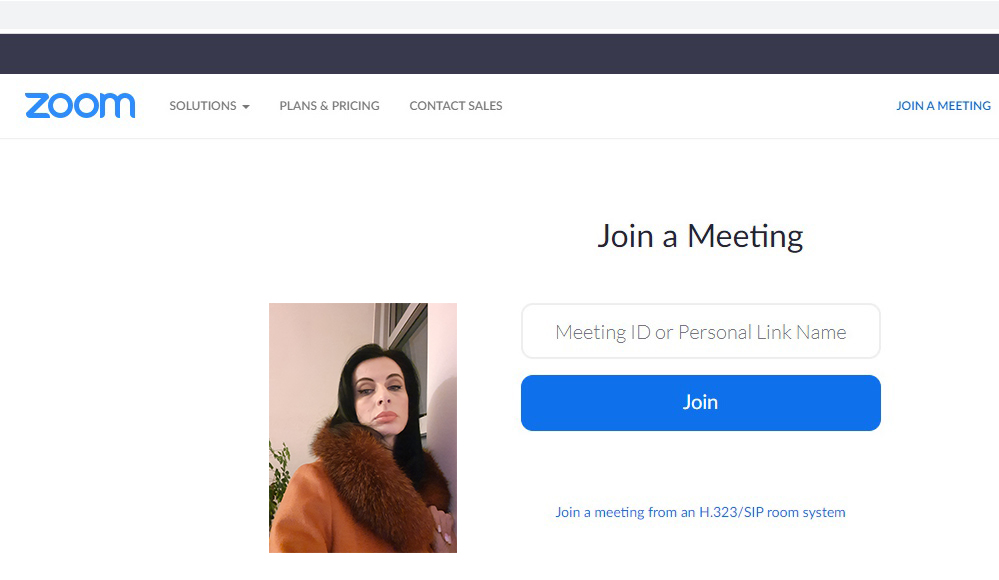This screenshot has height=580, width=999.
Task: Click the green plant in the photo
Action: point(278,478)
